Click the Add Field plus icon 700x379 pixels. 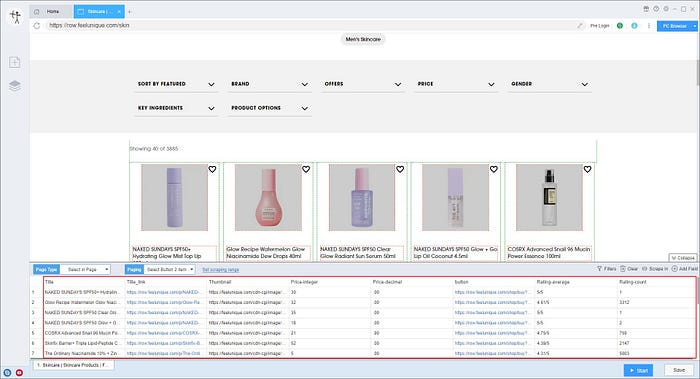tap(675, 269)
